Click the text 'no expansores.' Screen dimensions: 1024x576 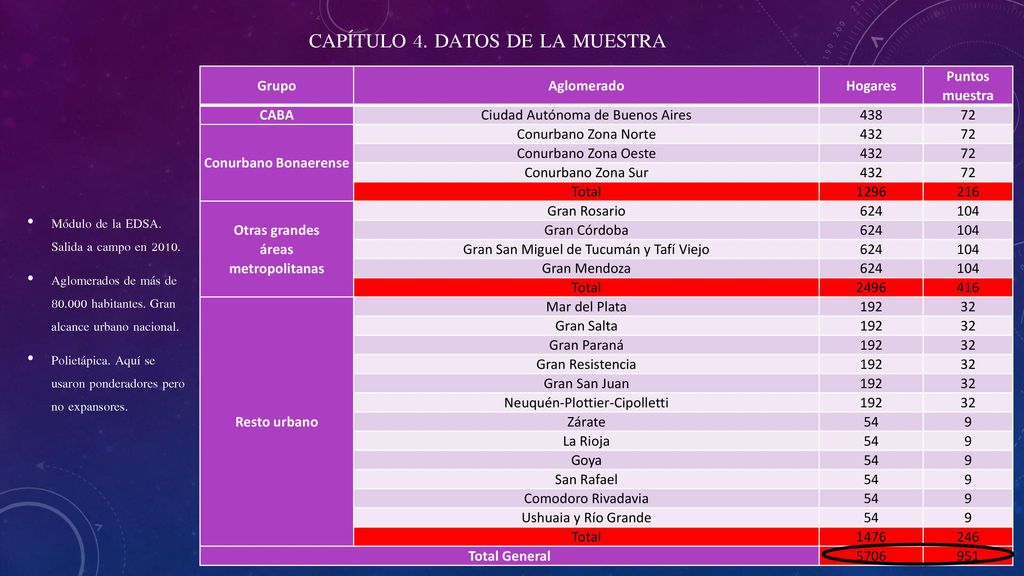[89, 407]
